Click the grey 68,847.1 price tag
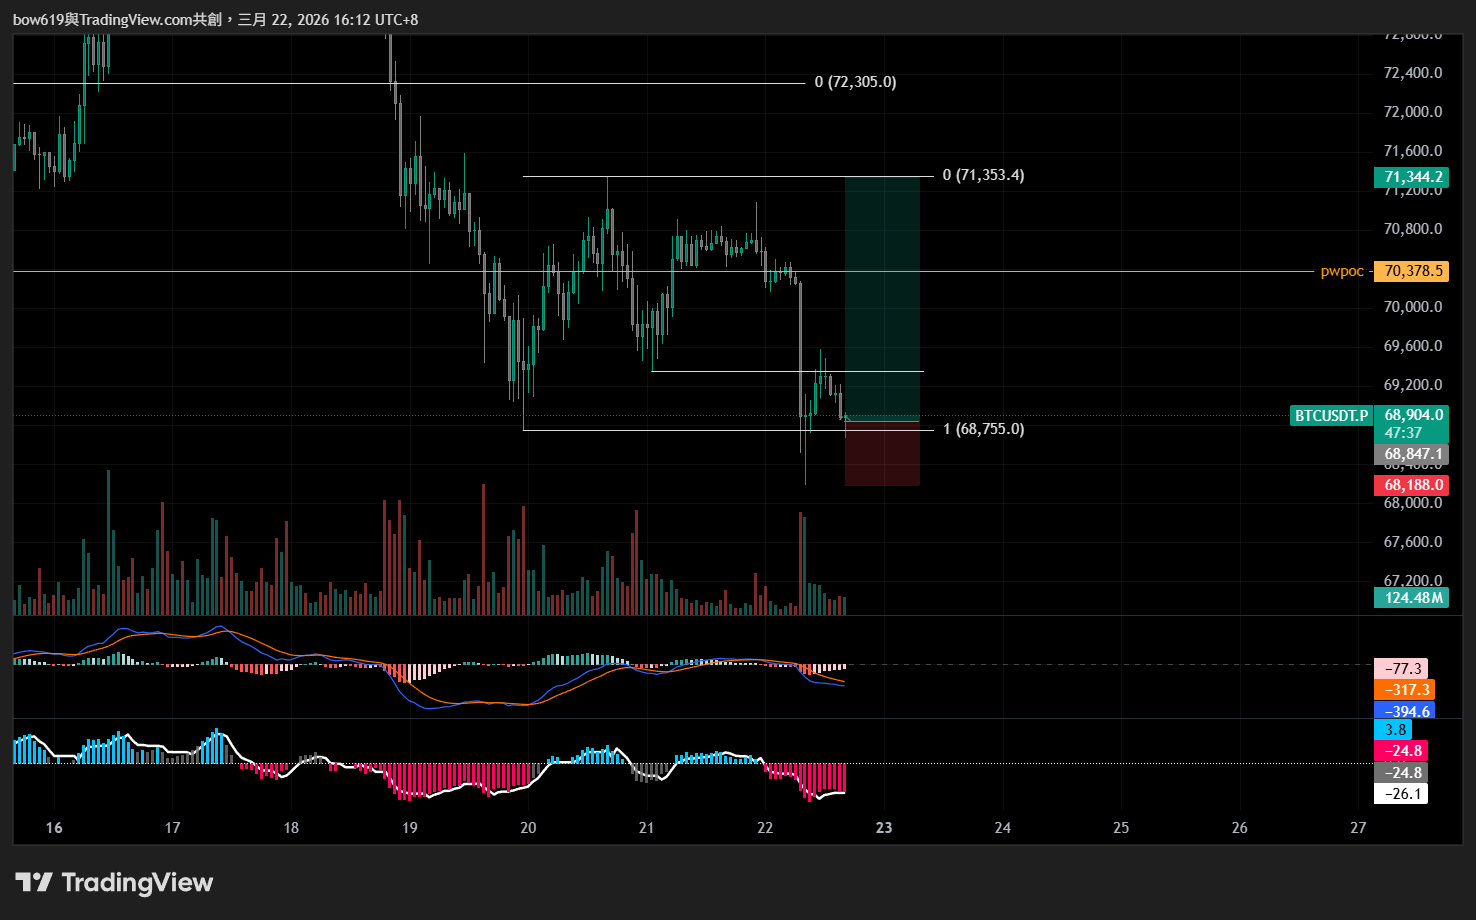This screenshot has height=920, width=1476. 1411,454
